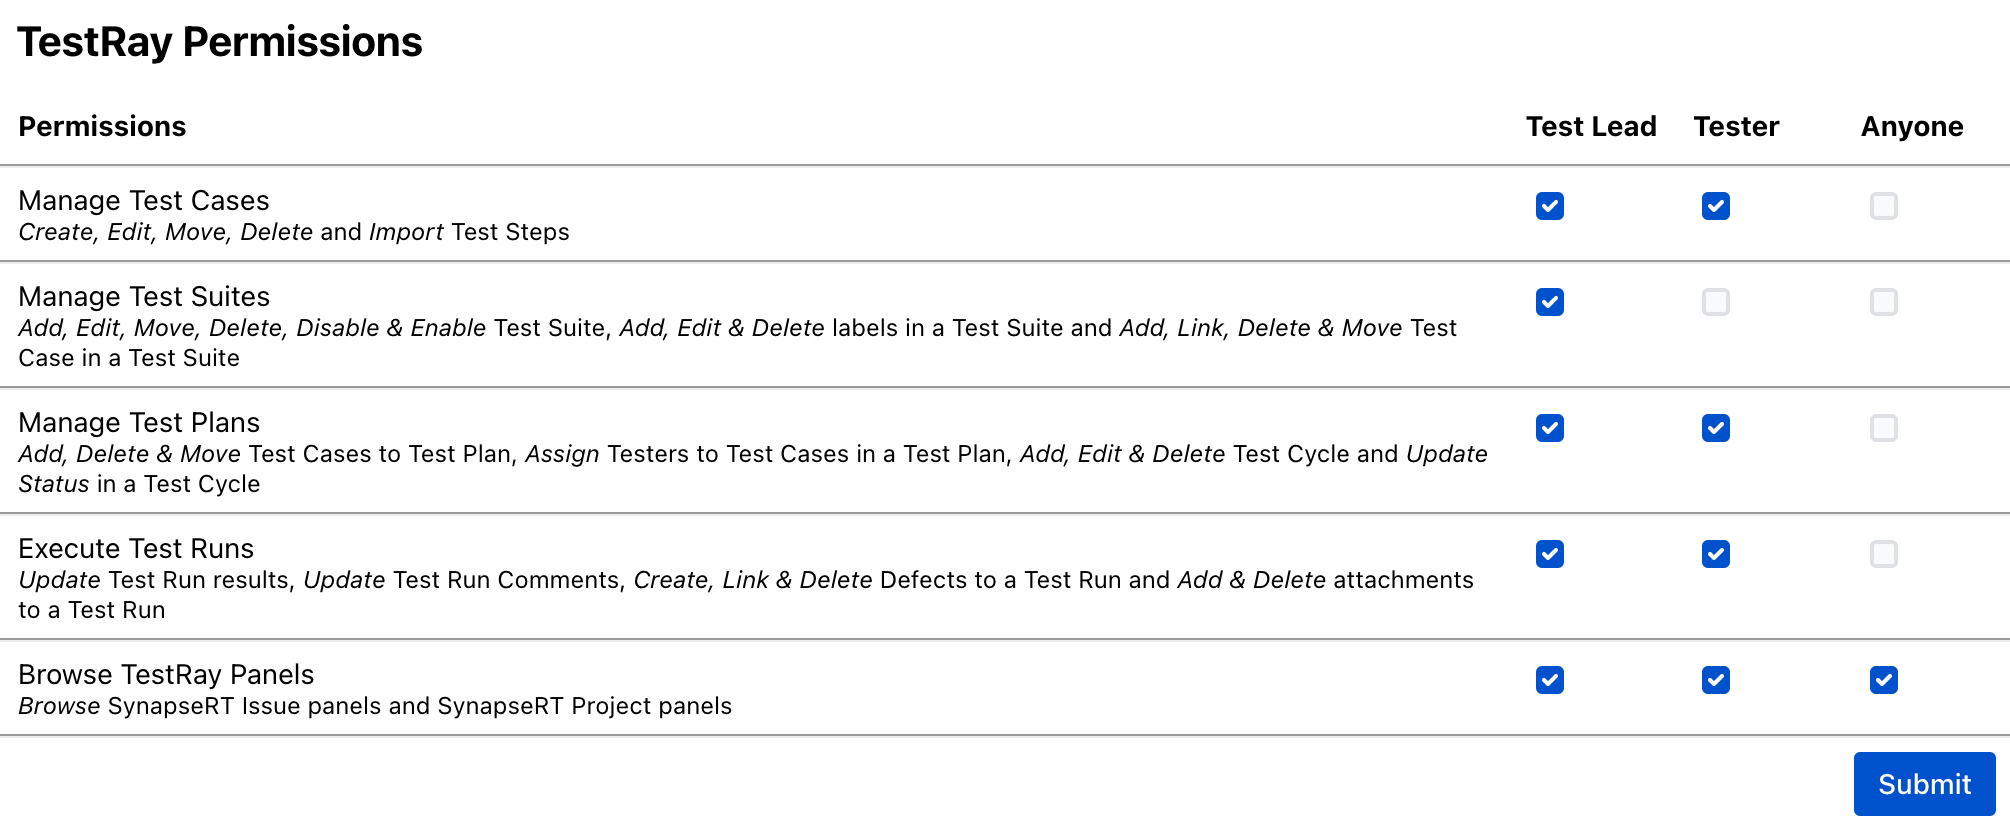Click the Manage Test Suites permission title
Image resolution: width=2010 pixels, height=822 pixels.
click(x=144, y=297)
